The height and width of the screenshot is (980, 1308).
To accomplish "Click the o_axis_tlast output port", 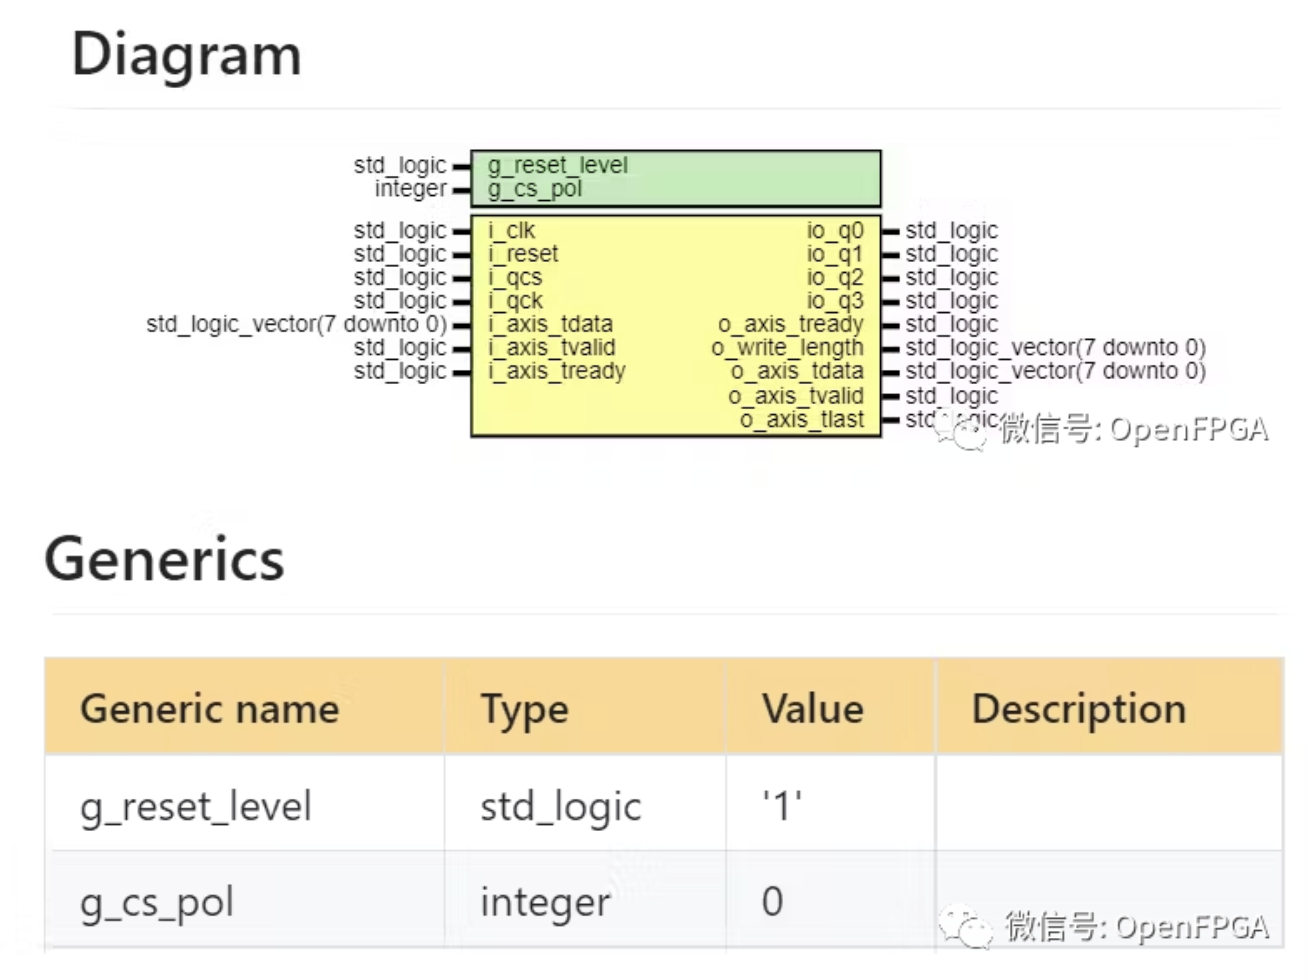I will click(802, 420).
